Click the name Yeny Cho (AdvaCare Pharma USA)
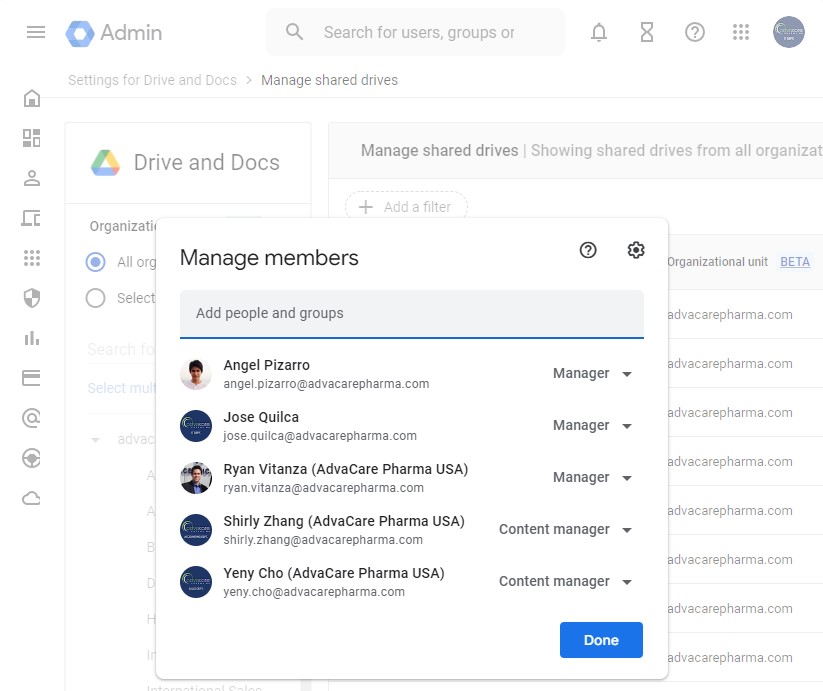The width and height of the screenshot is (823, 691). [x=334, y=573]
